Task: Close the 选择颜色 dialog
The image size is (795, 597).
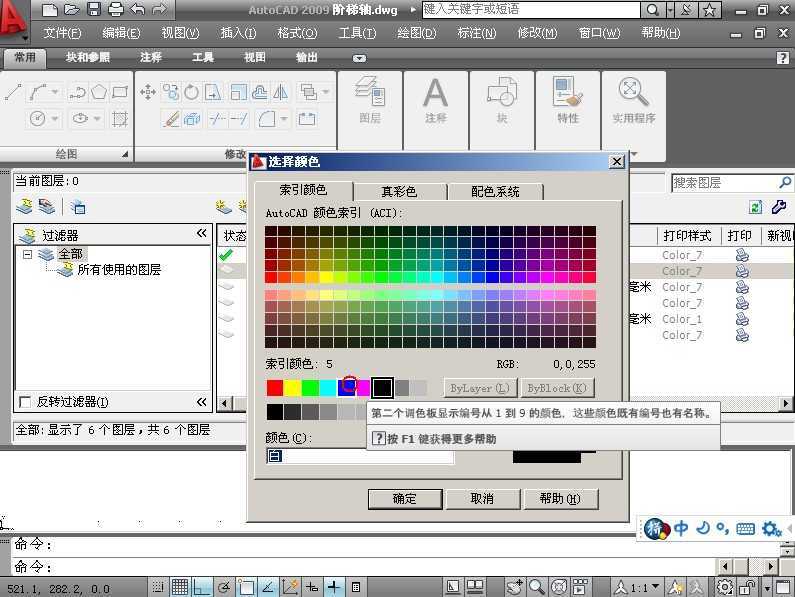Action: (616, 162)
